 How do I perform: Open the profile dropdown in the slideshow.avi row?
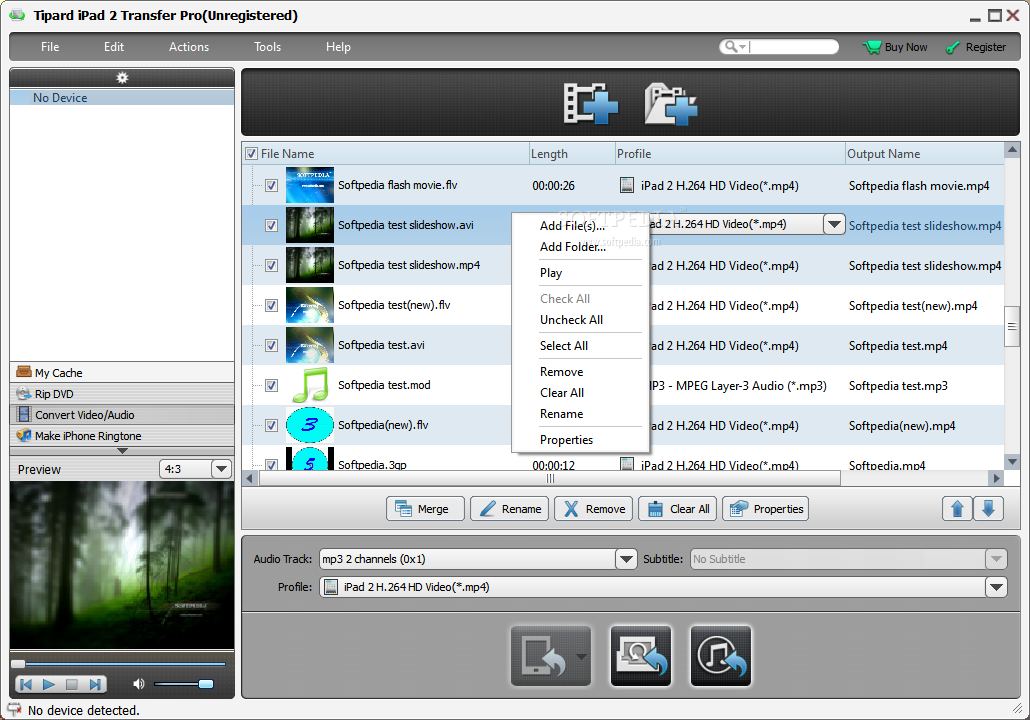[834, 224]
